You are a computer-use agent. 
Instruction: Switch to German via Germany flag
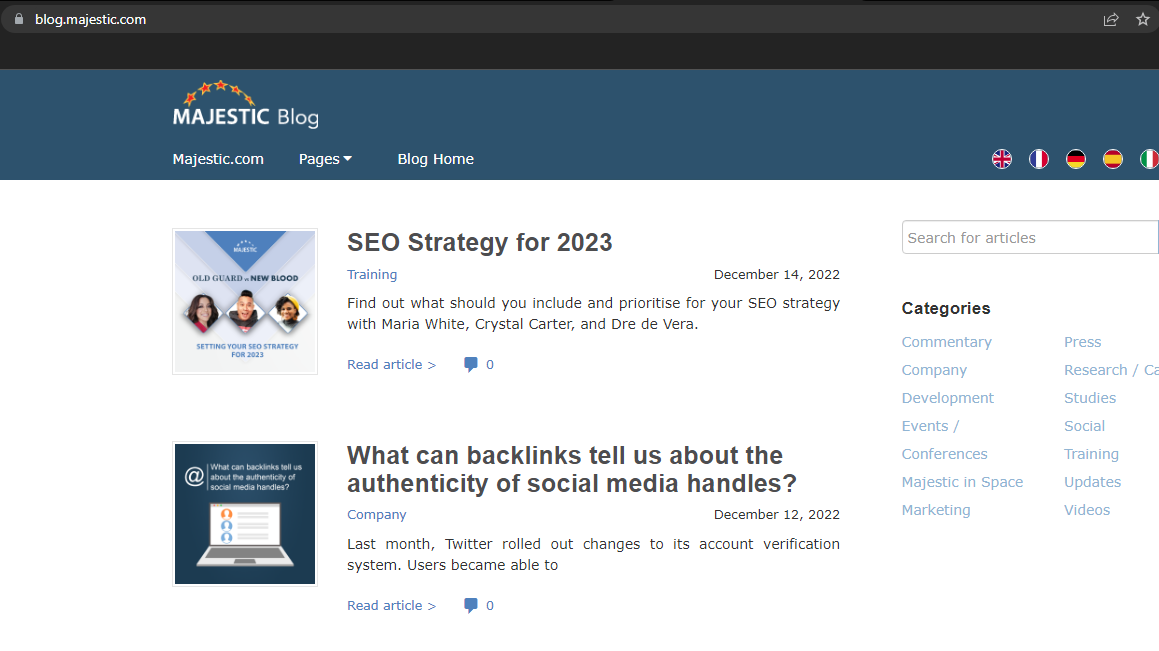1075,159
